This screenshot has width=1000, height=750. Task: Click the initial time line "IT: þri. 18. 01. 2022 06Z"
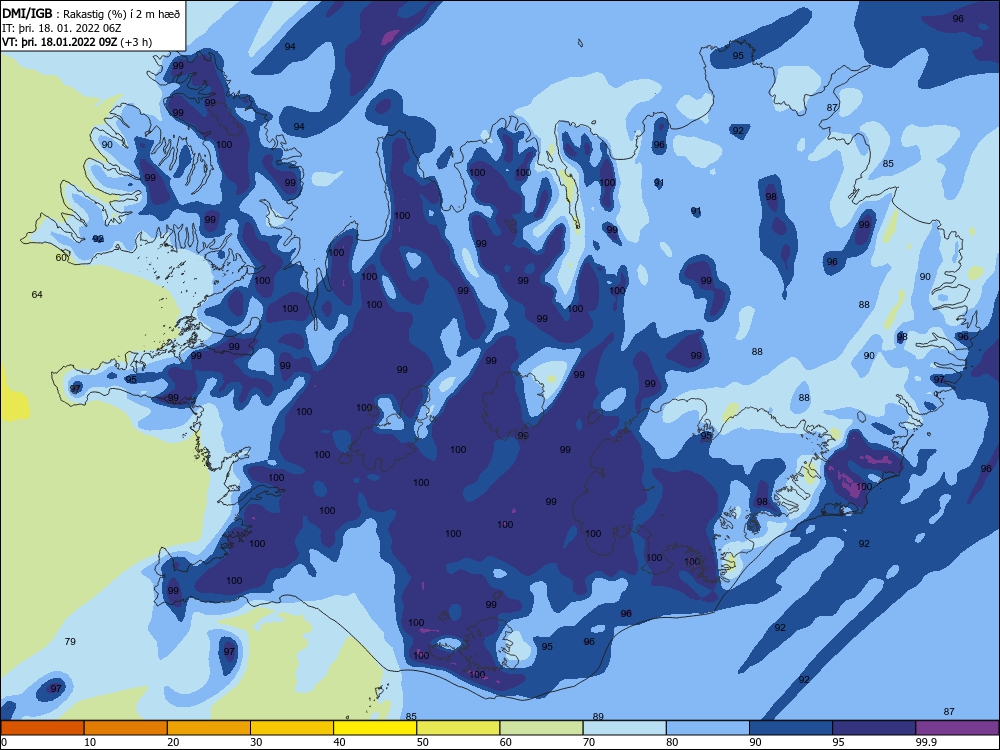[61, 28]
